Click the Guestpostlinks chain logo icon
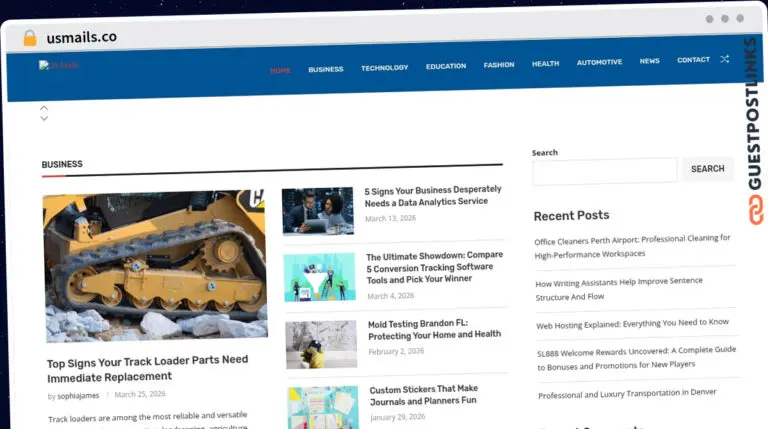This screenshot has width=768, height=429. (756, 210)
